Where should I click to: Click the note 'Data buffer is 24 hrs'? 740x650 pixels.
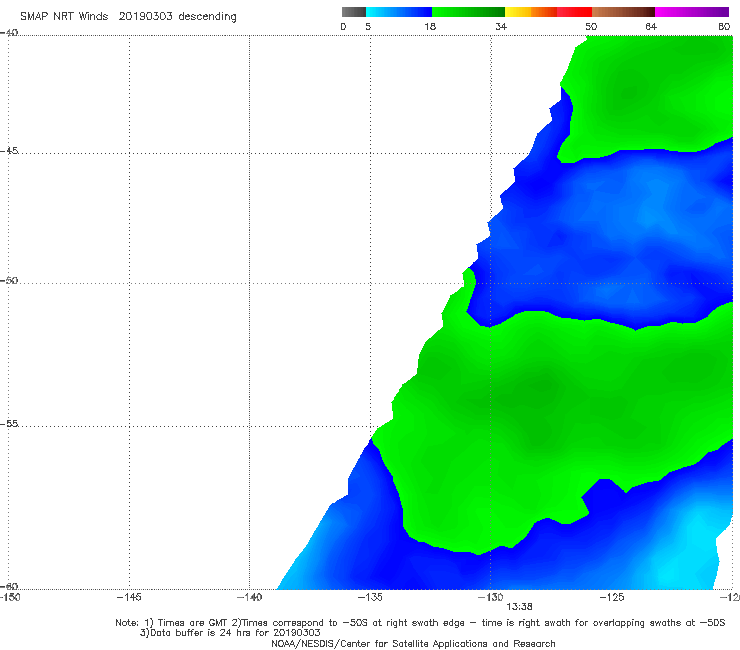[230, 633]
